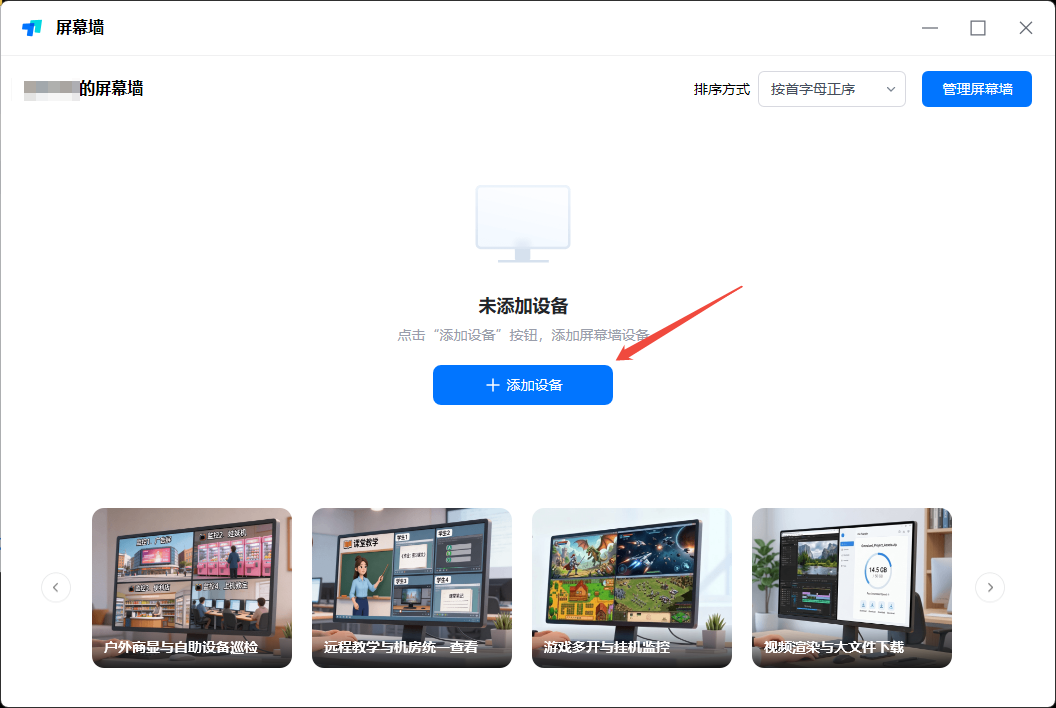The image size is (1056, 708).
Task: Minimize the 屏幕墙 window
Action: pos(930,28)
